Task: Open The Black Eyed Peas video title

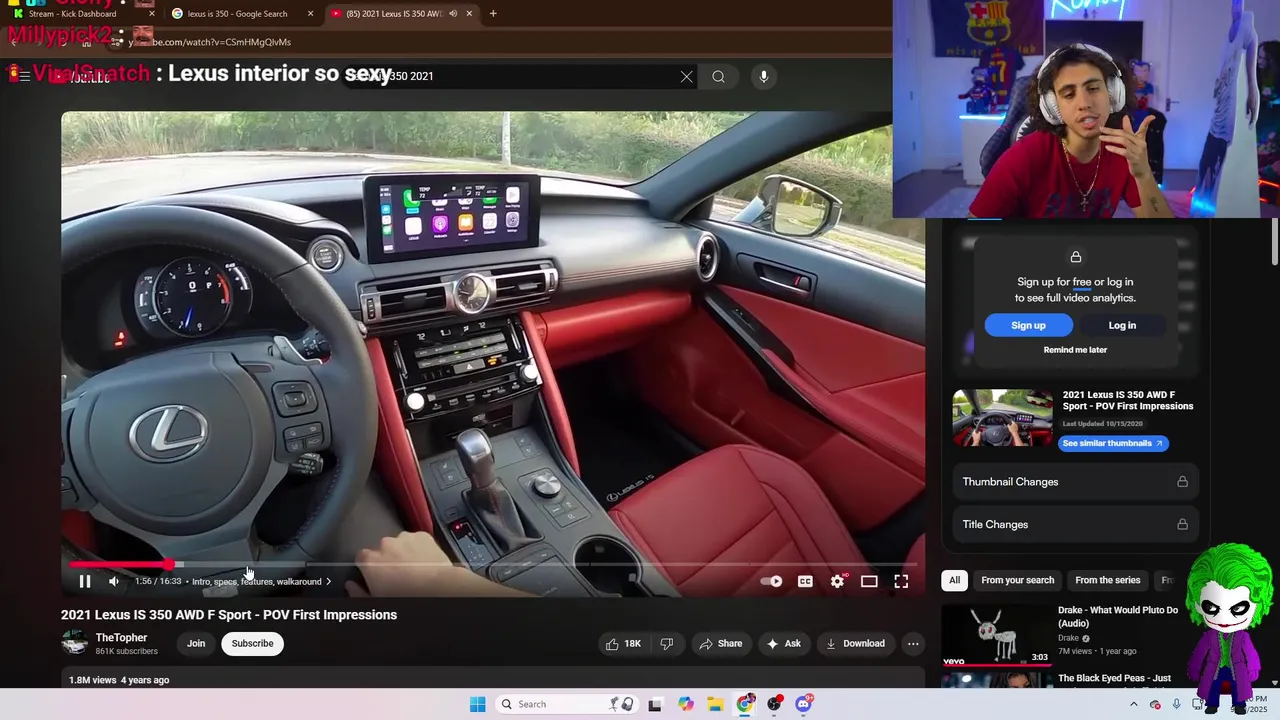Action: [x=1115, y=678]
